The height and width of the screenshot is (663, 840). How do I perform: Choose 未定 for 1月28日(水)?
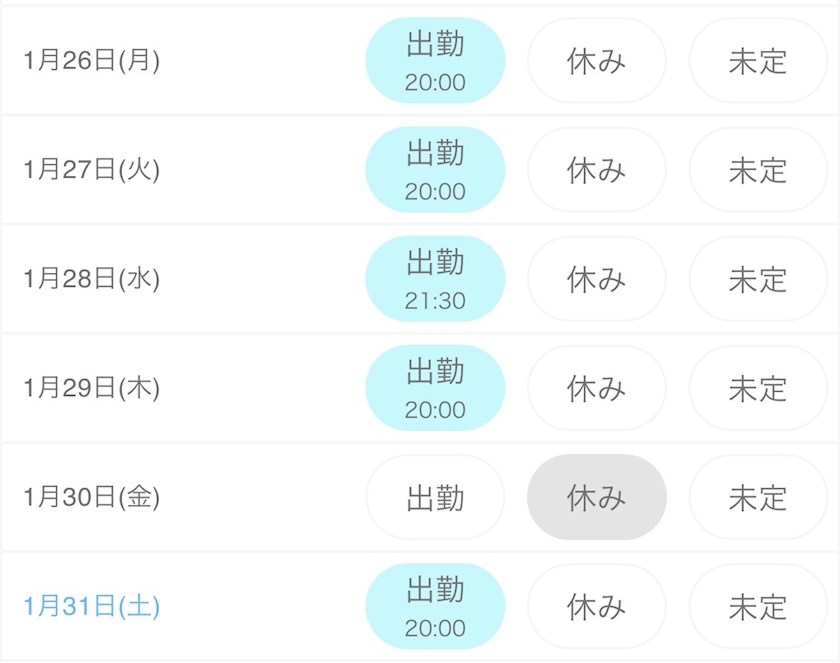click(x=758, y=278)
